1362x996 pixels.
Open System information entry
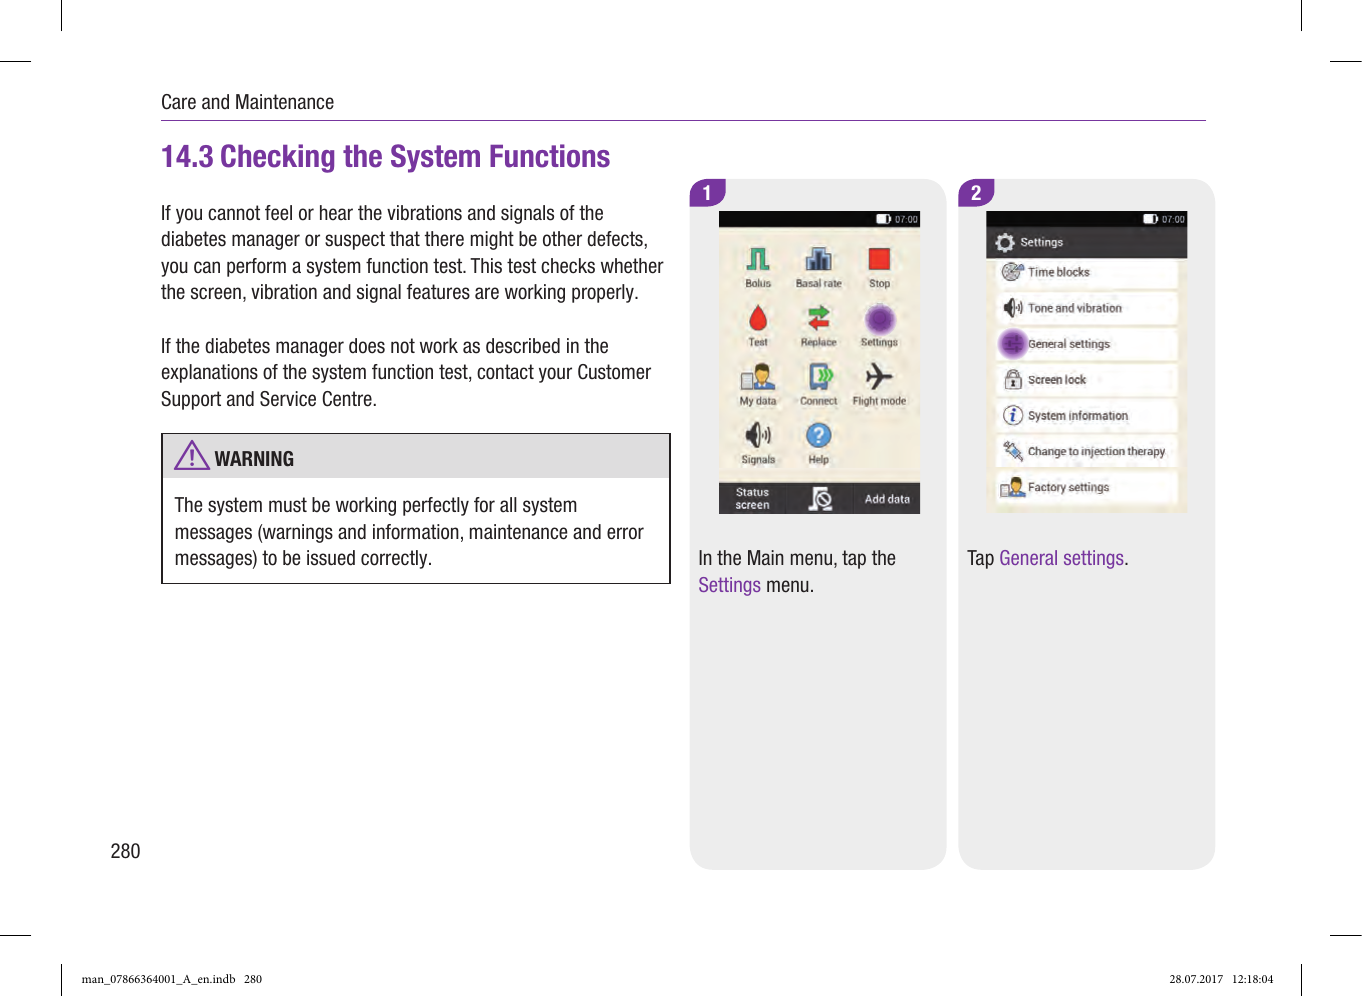pyautogui.click(x=1087, y=416)
